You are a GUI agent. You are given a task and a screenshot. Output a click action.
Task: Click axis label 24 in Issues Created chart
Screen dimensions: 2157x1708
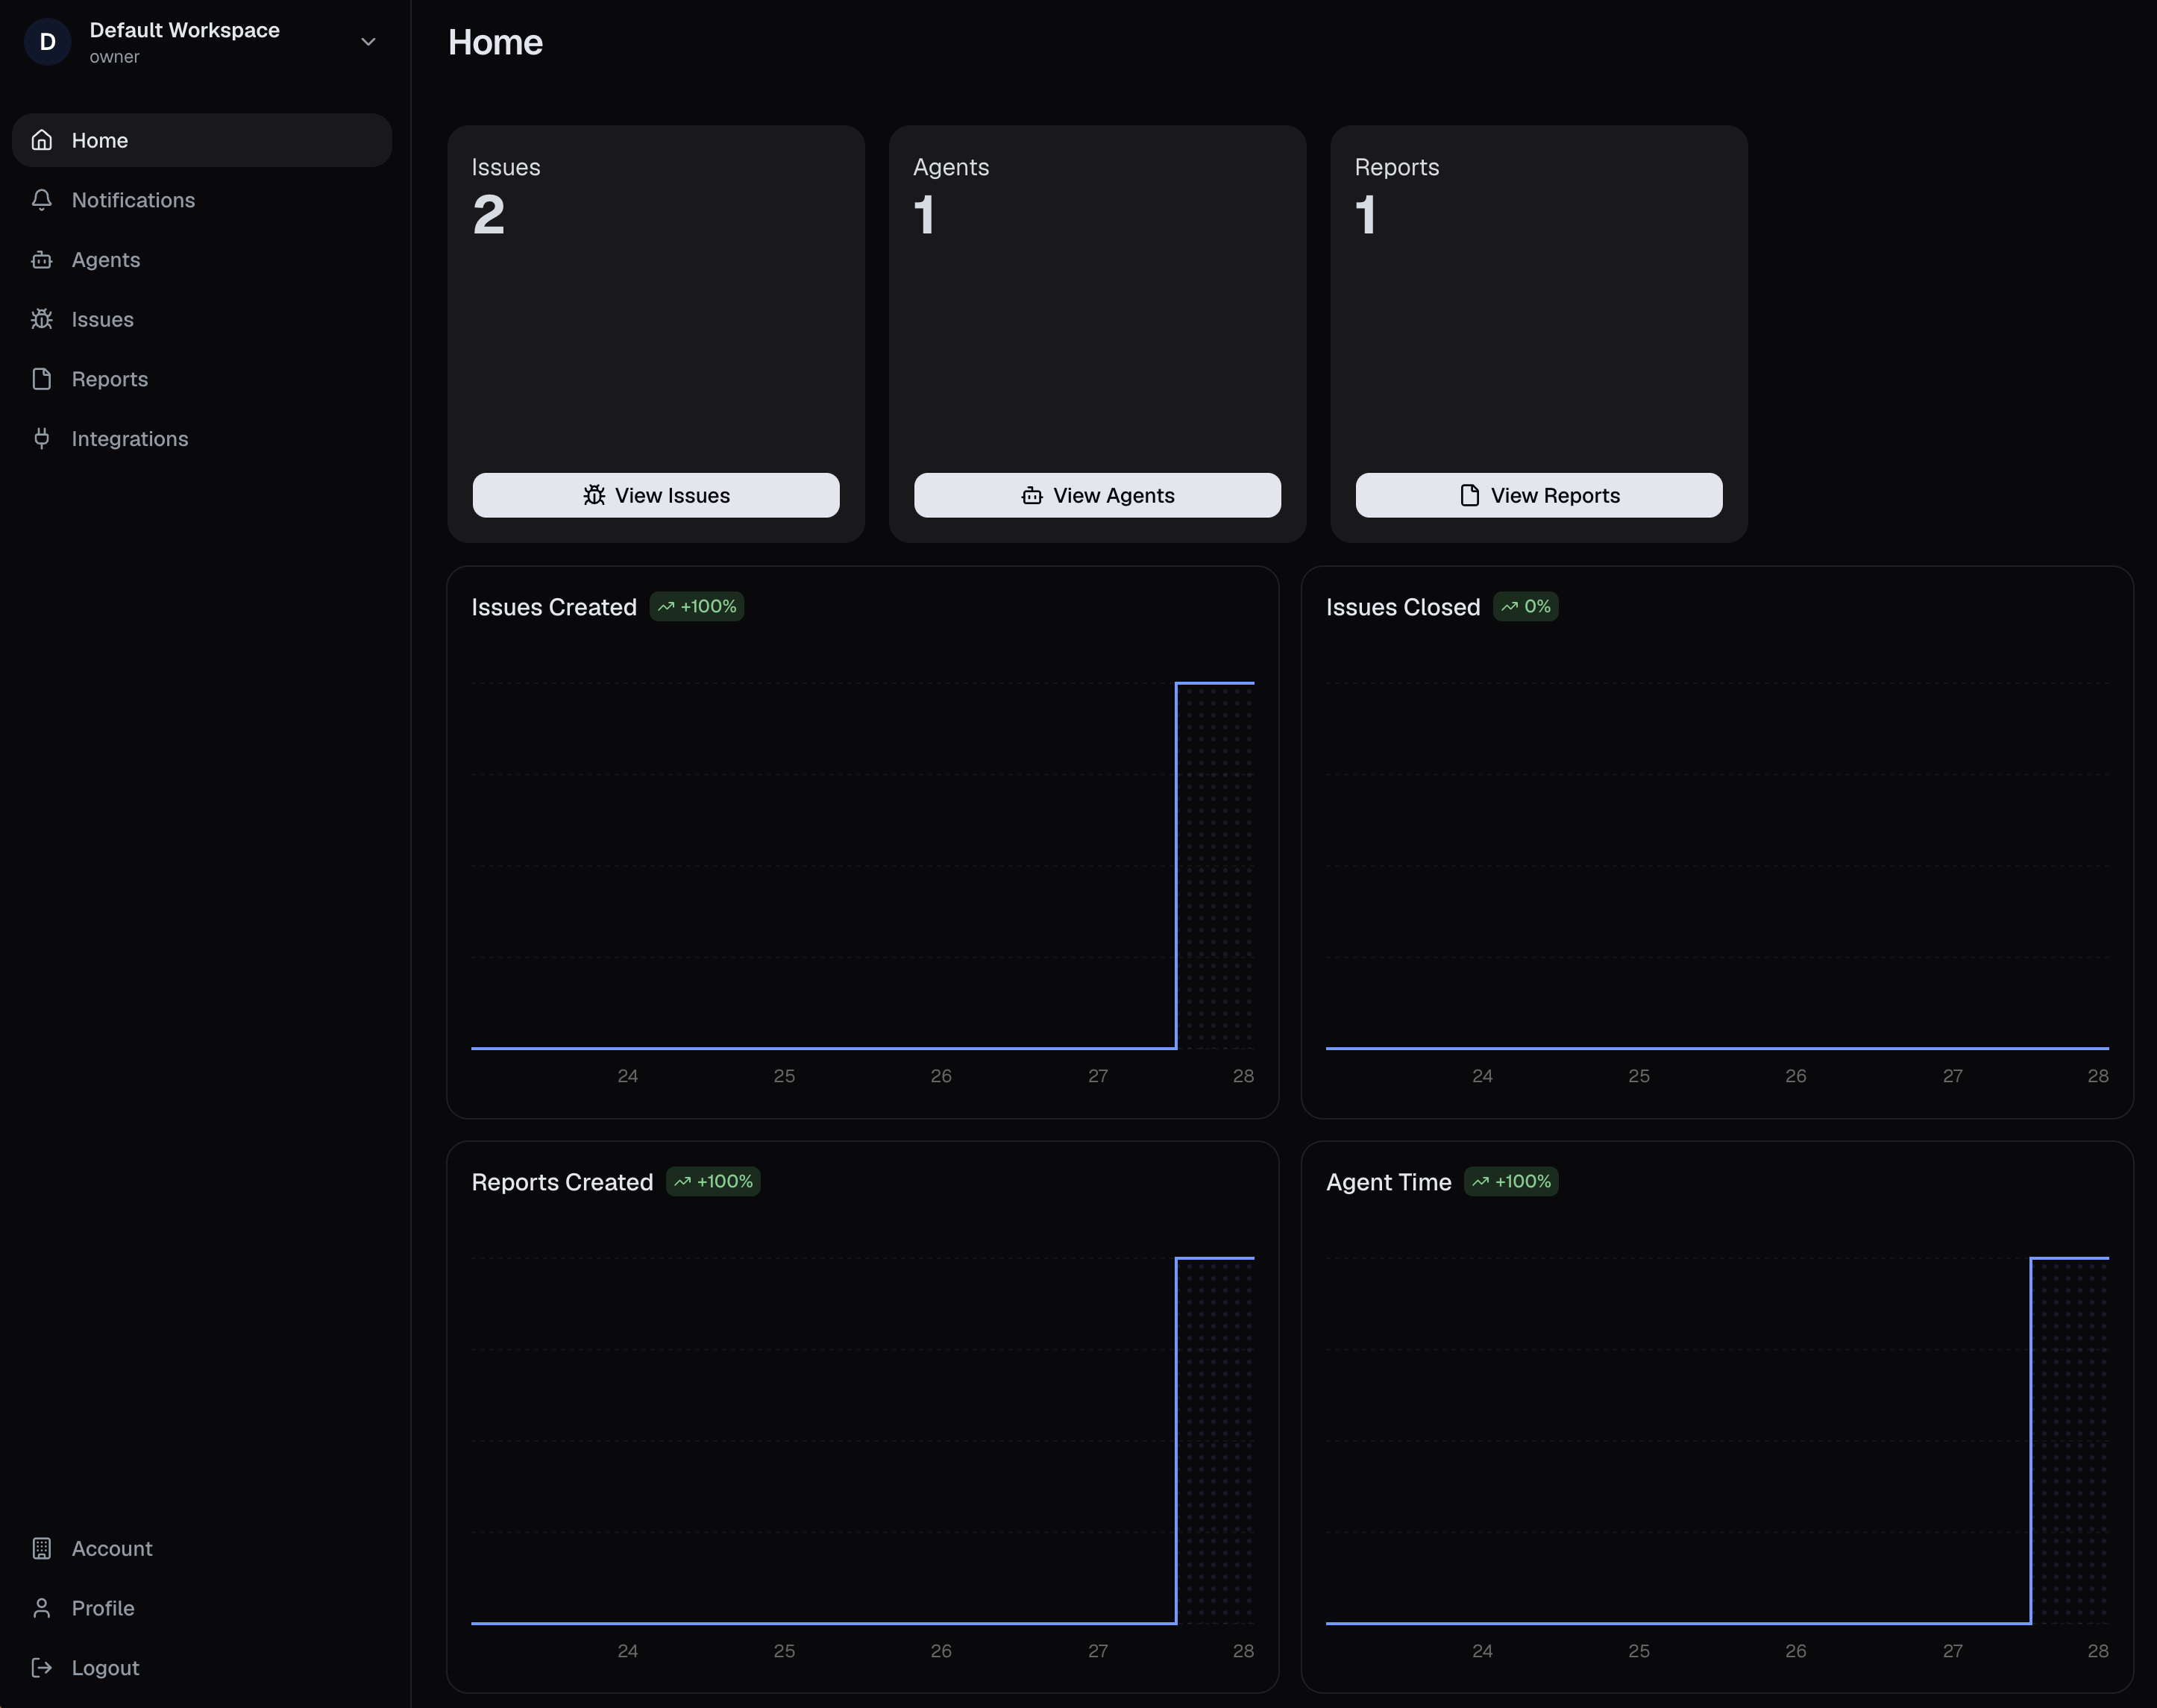click(628, 1076)
